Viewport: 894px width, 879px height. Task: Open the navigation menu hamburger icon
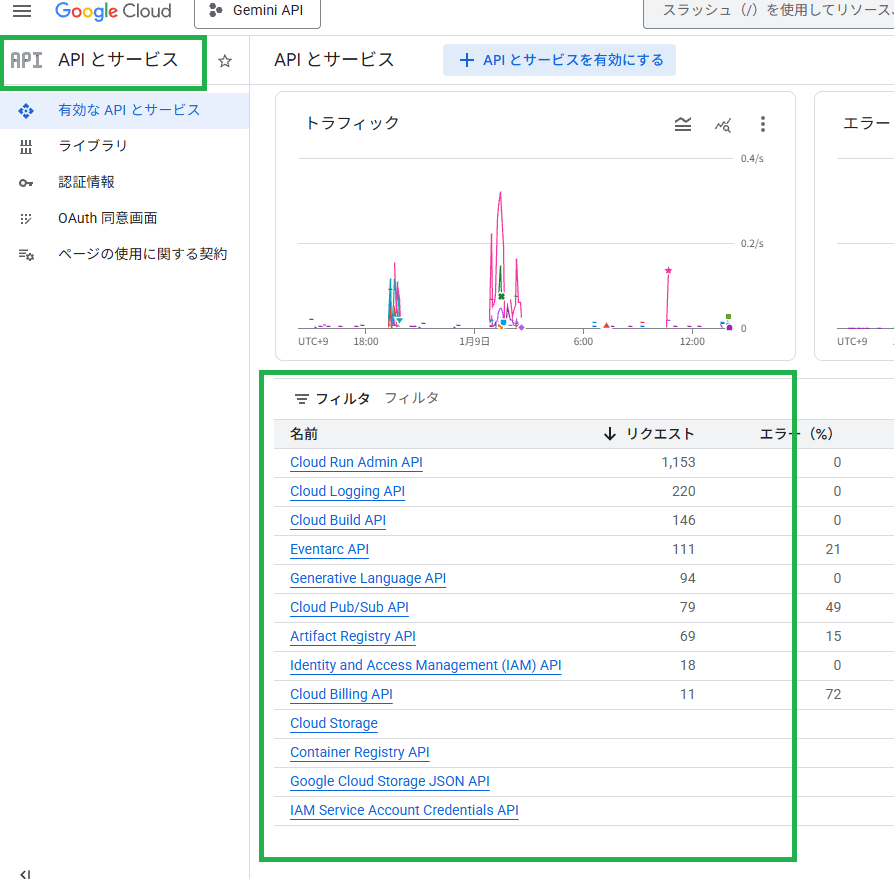coord(22,12)
